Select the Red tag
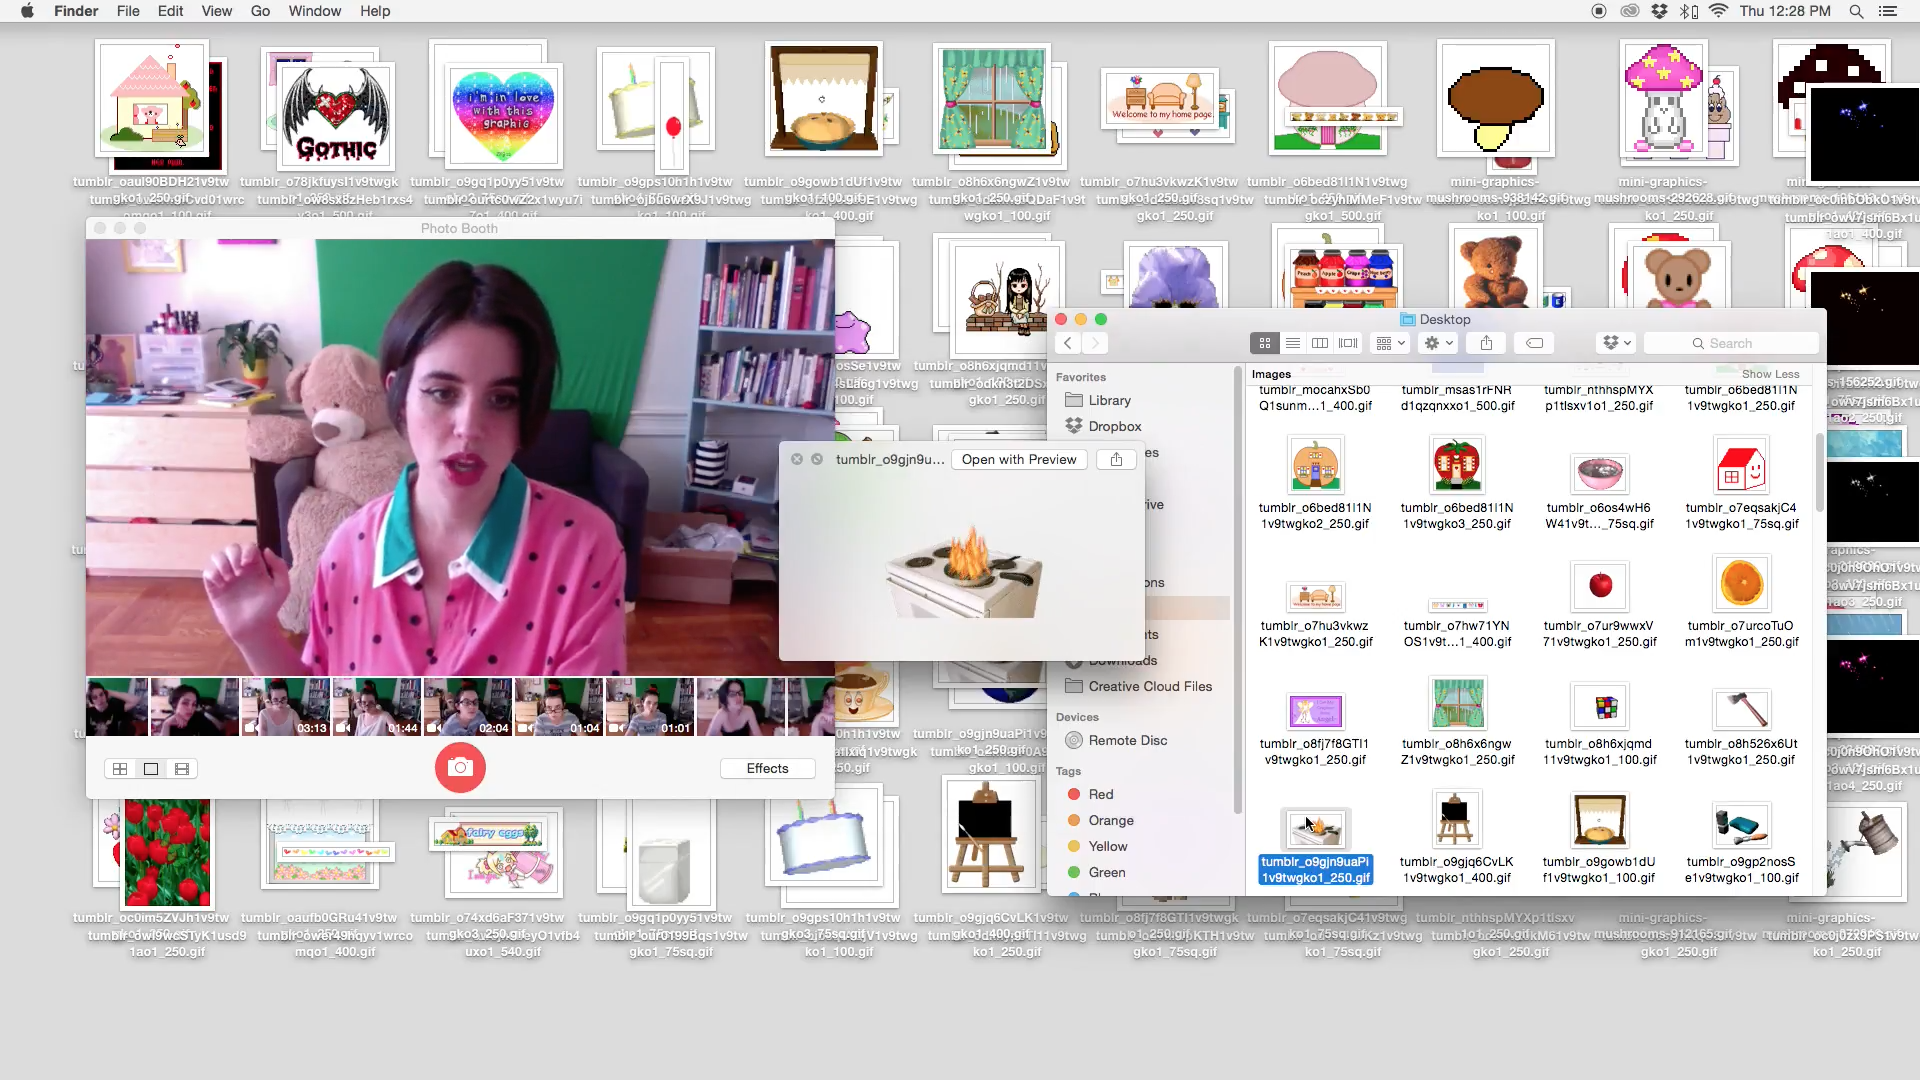The height and width of the screenshot is (1080, 1920). pos(1100,794)
